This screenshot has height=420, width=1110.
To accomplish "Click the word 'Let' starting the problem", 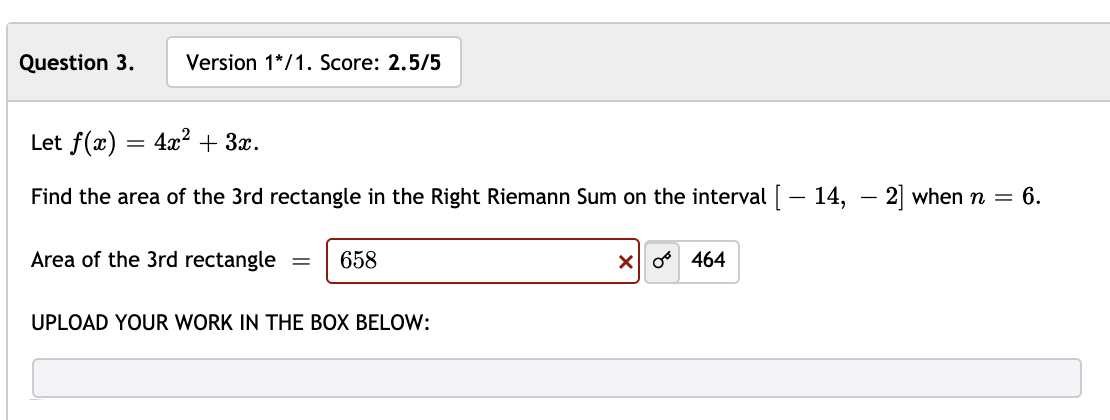I will (47, 142).
